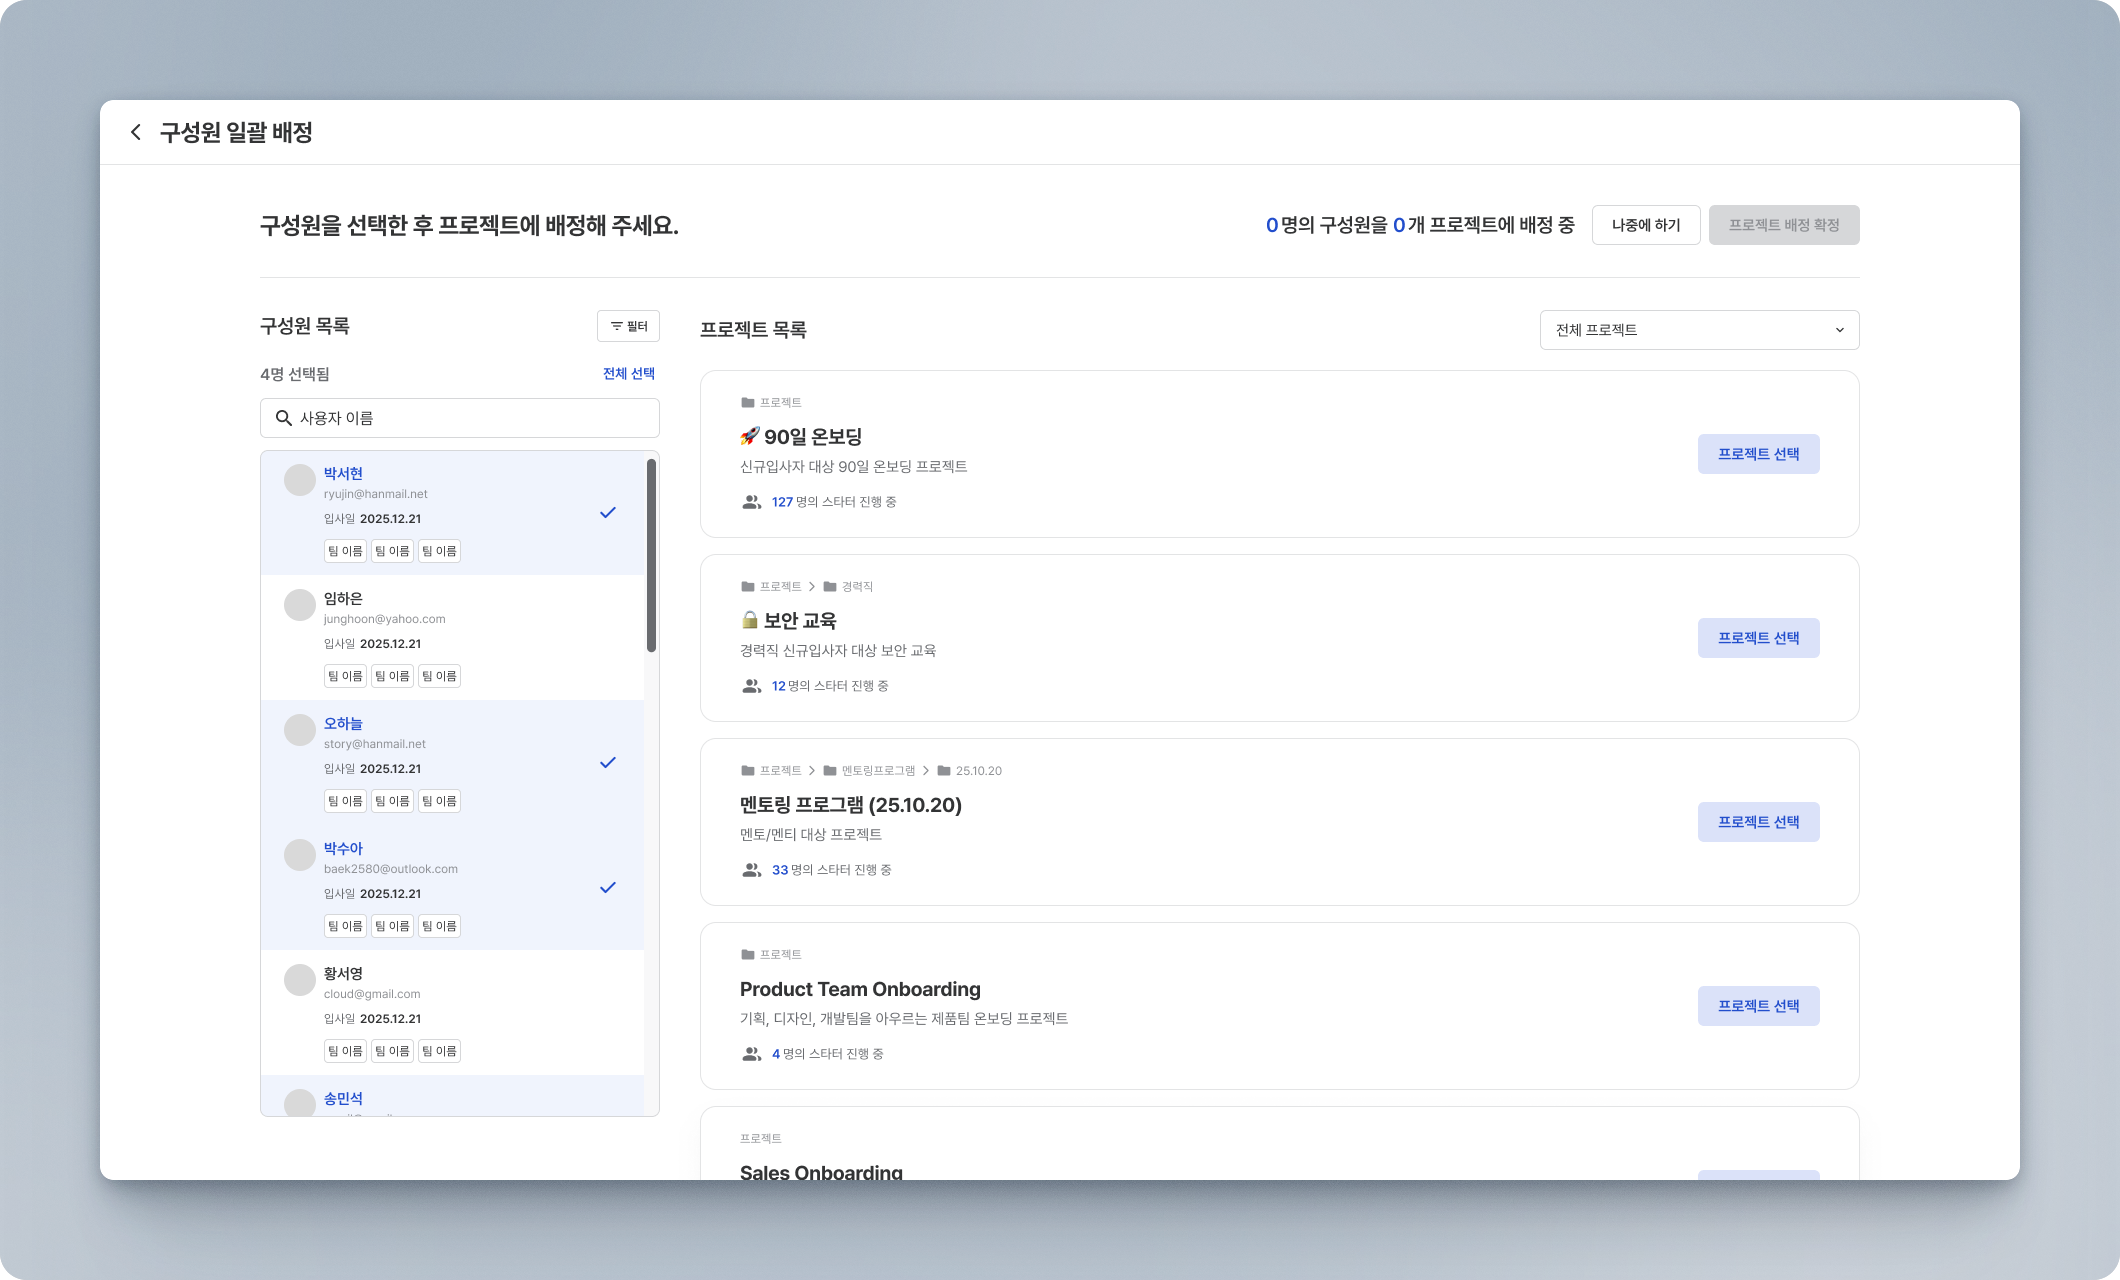Click the 멘토링프로그램 folder breadcrumb icon
The image size is (2120, 1280).
[x=830, y=770]
